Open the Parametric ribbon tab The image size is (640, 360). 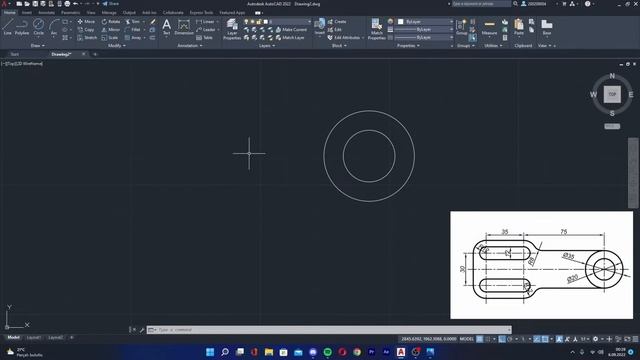[70, 13]
